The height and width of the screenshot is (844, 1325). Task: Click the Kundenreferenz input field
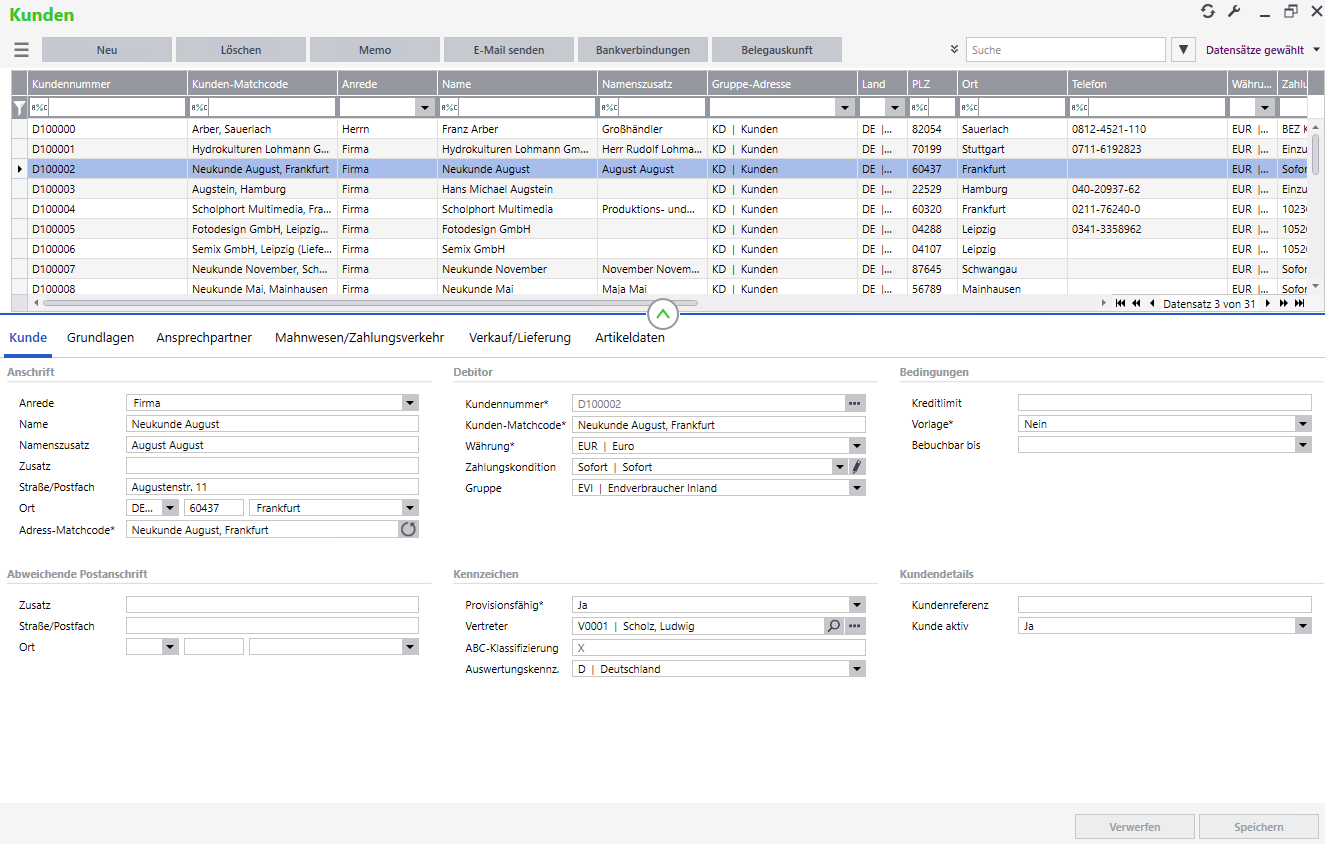(1164, 605)
